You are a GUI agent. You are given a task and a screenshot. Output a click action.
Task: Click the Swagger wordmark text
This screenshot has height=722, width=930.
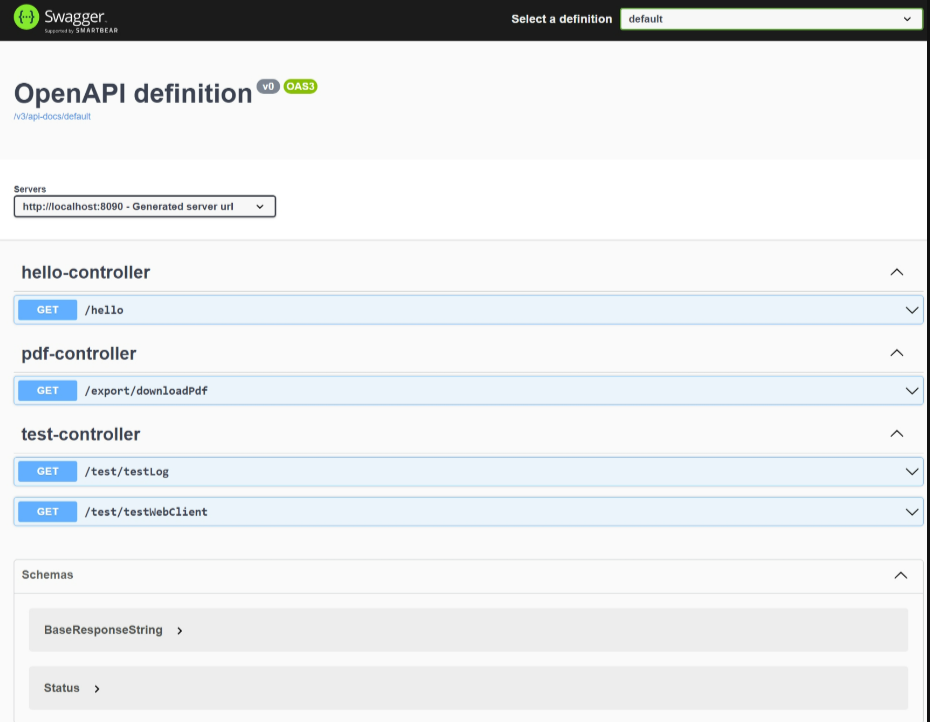tap(75, 17)
